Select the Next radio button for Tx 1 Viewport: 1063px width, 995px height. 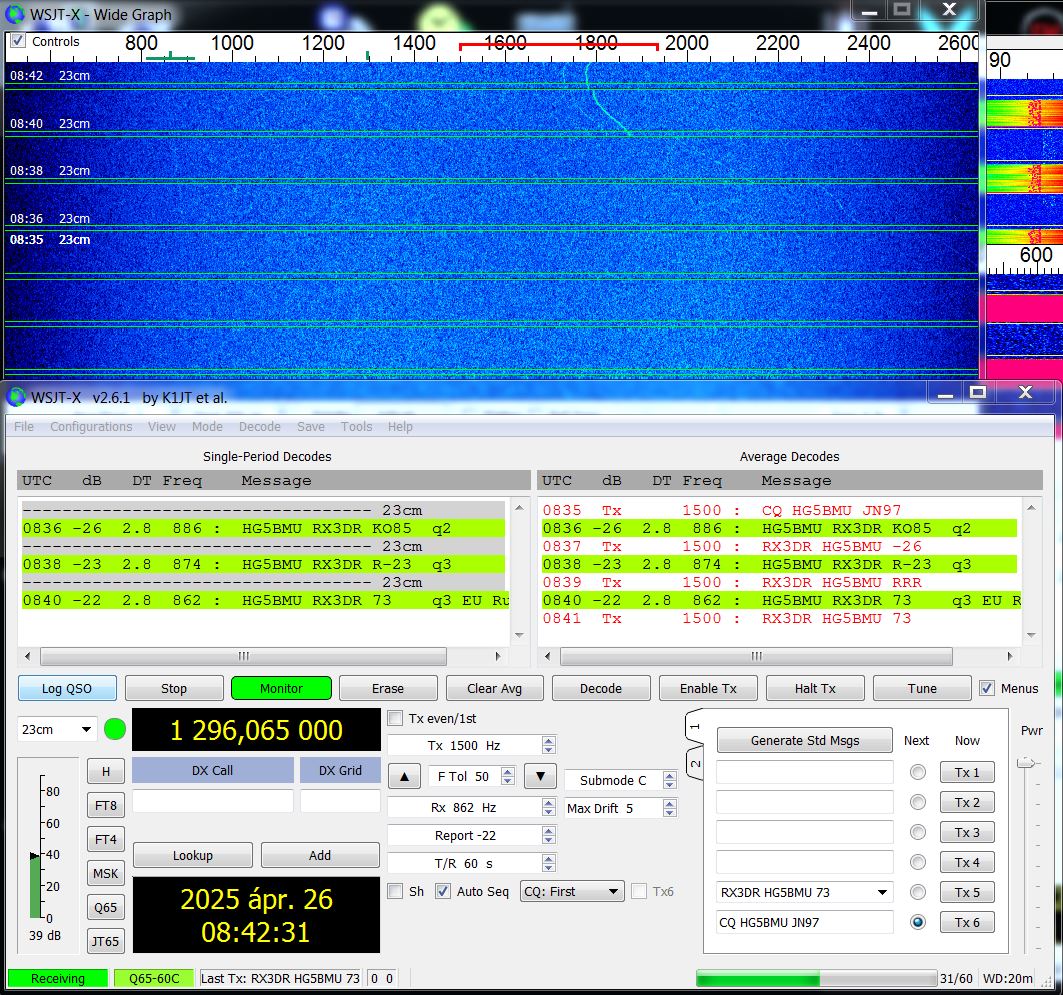918,772
